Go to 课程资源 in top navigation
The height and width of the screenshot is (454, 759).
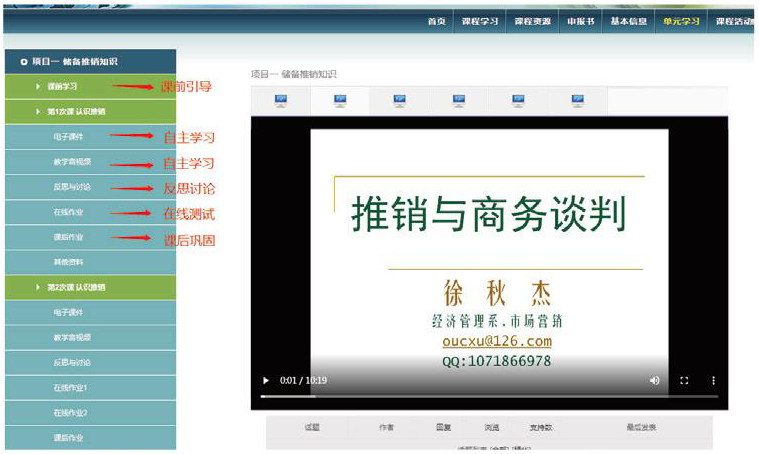click(532, 21)
